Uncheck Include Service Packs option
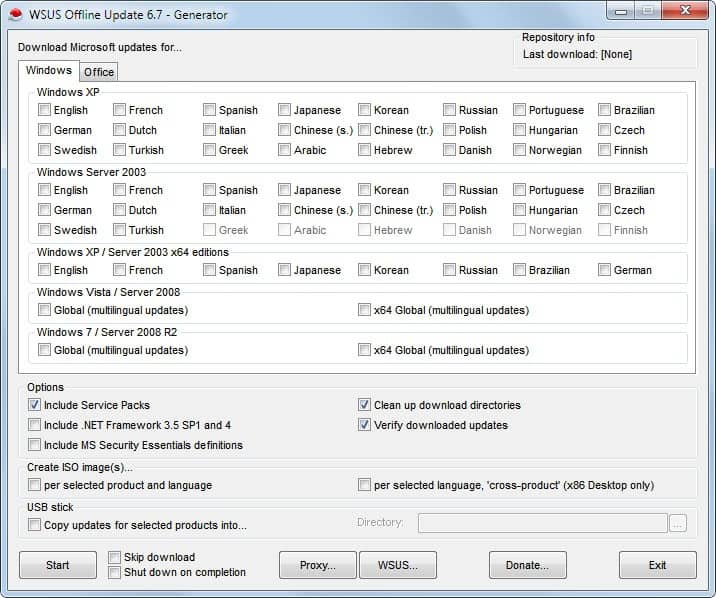 36,405
